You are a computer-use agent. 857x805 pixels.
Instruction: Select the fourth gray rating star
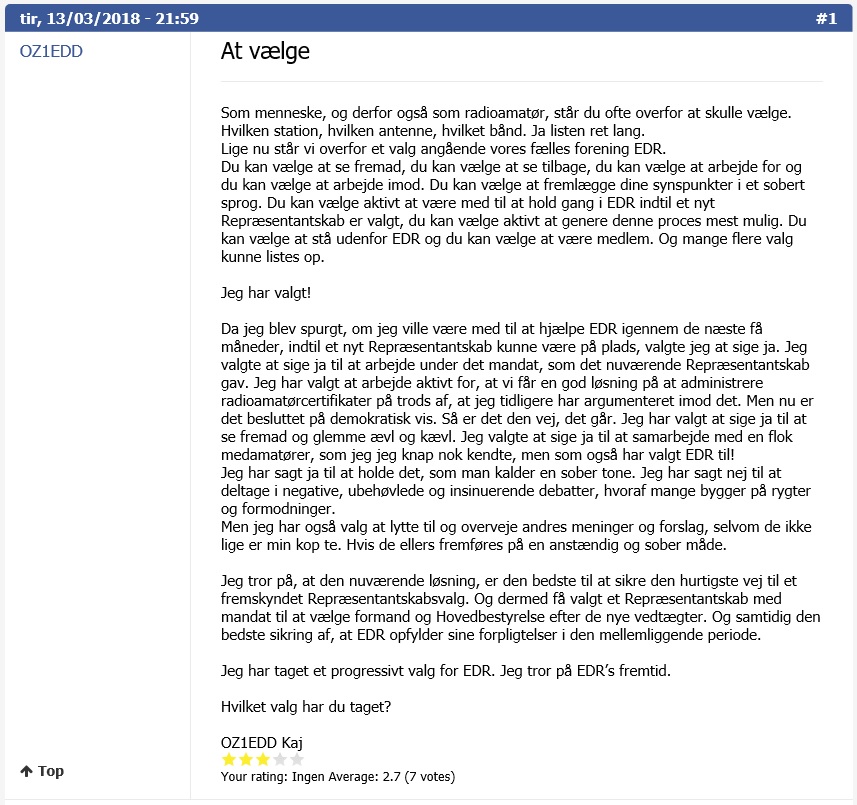280,759
